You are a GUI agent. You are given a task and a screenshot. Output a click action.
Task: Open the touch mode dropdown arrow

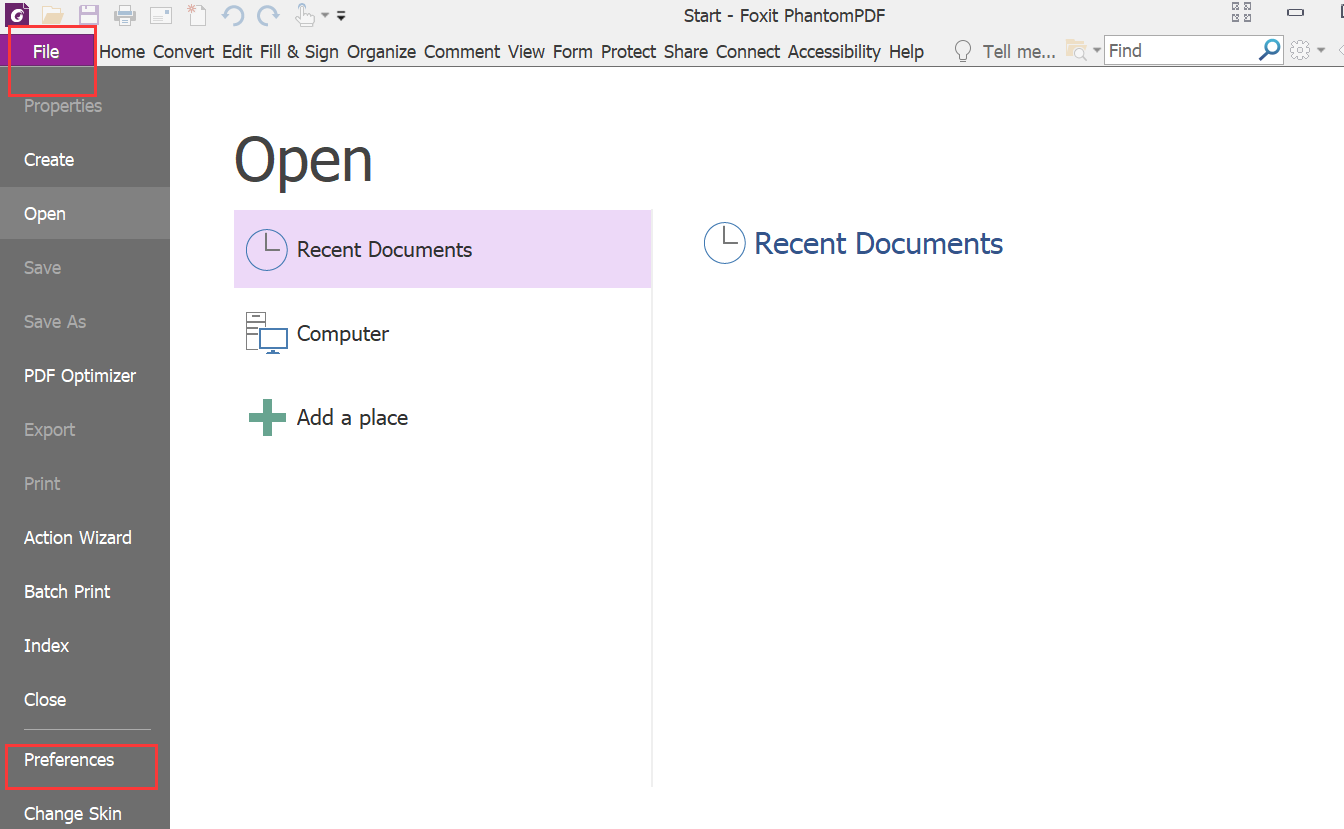click(x=325, y=16)
